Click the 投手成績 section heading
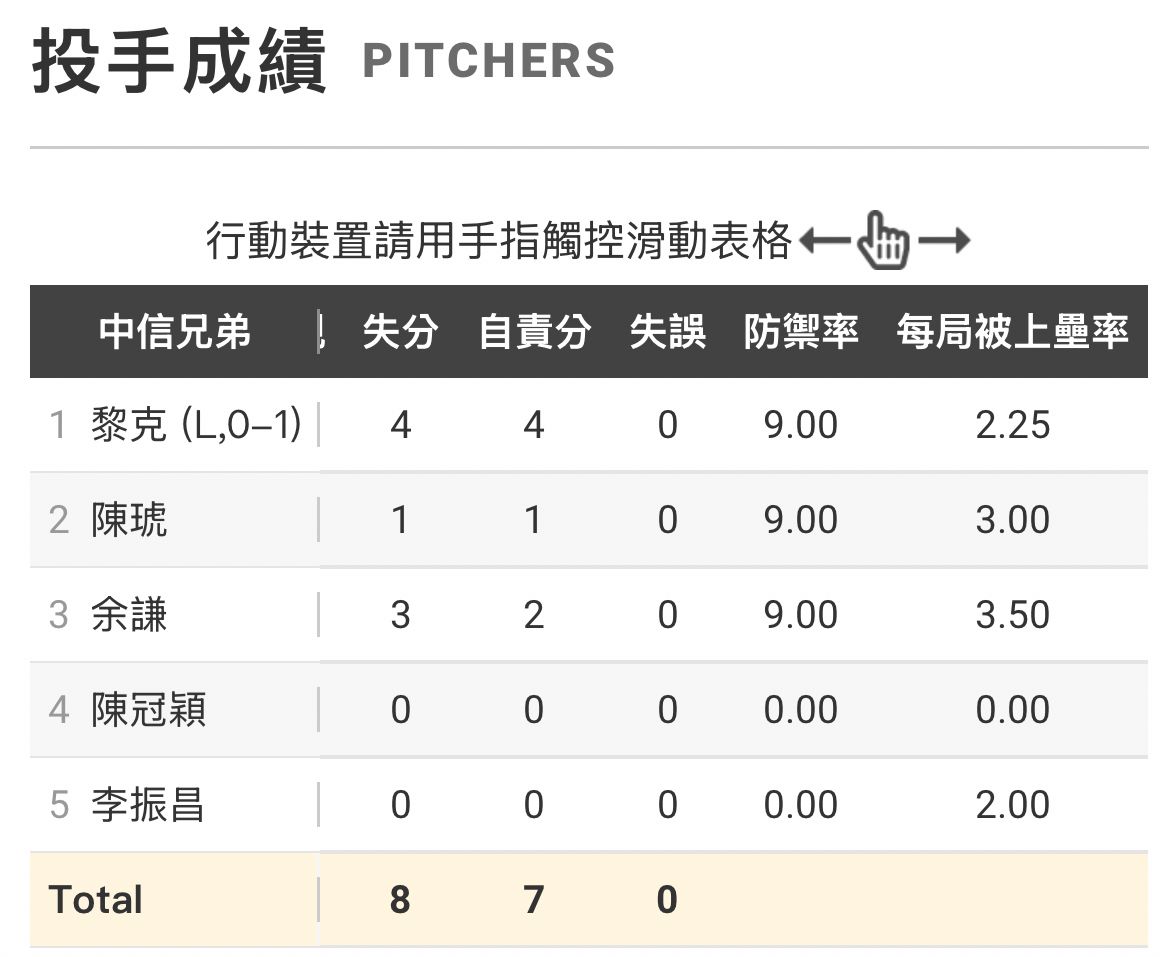 click(x=180, y=62)
